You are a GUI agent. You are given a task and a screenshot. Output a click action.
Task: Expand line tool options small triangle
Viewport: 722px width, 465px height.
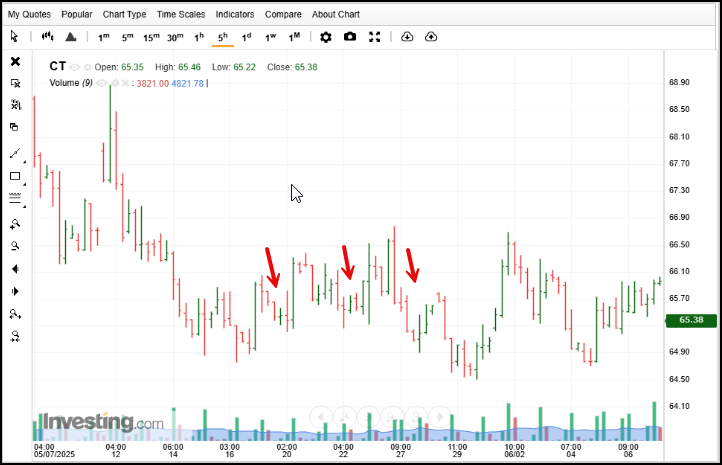click(x=24, y=162)
